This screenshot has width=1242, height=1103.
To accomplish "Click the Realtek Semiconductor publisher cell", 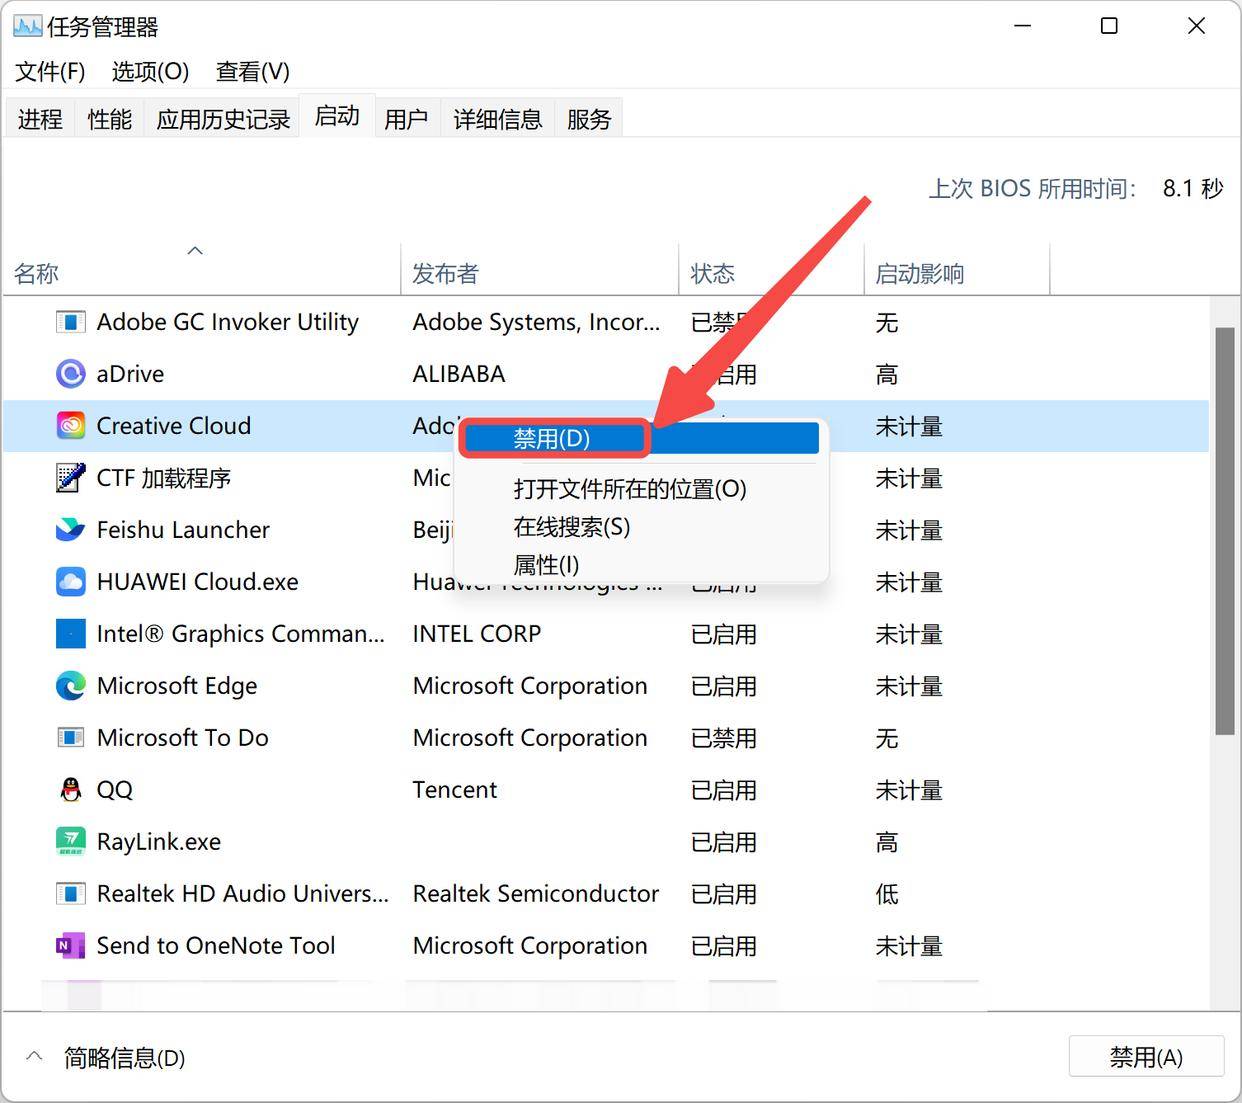I will (x=536, y=894).
